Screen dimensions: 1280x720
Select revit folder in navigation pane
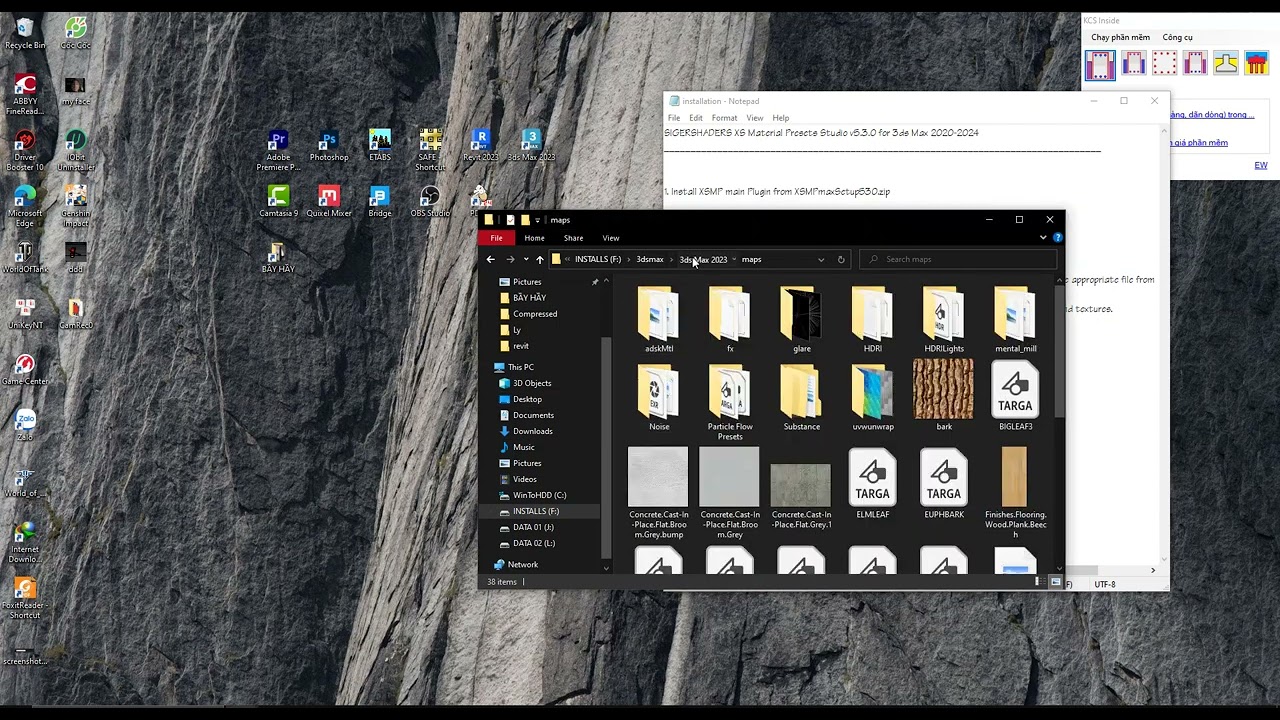[520, 346]
